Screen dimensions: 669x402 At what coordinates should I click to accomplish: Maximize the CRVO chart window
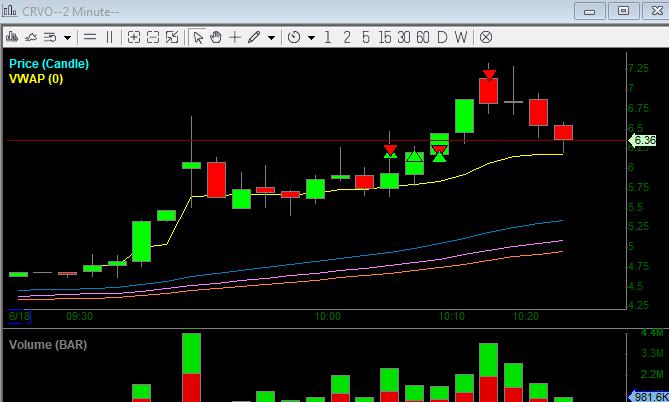[x=623, y=12]
